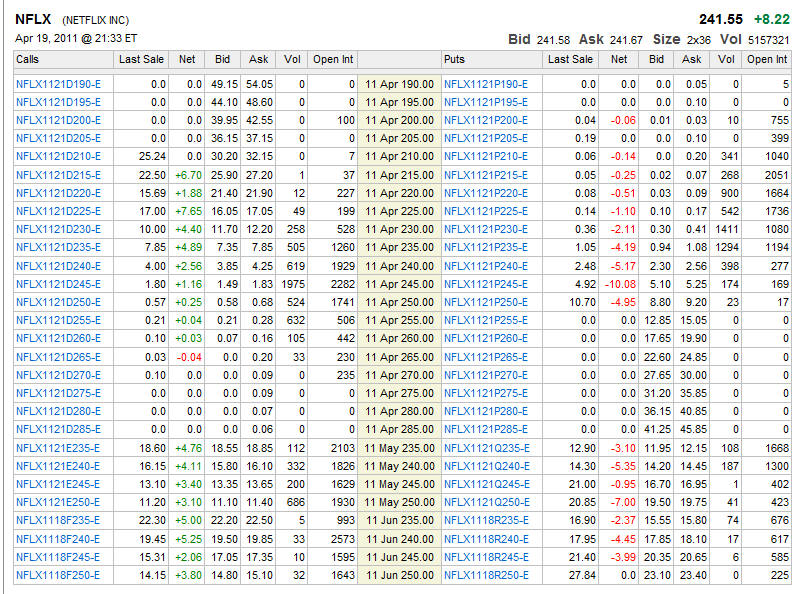The width and height of the screenshot is (799, 594).
Task: Click the NFLX1121D240-E call contract
Action: click(x=58, y=266)
